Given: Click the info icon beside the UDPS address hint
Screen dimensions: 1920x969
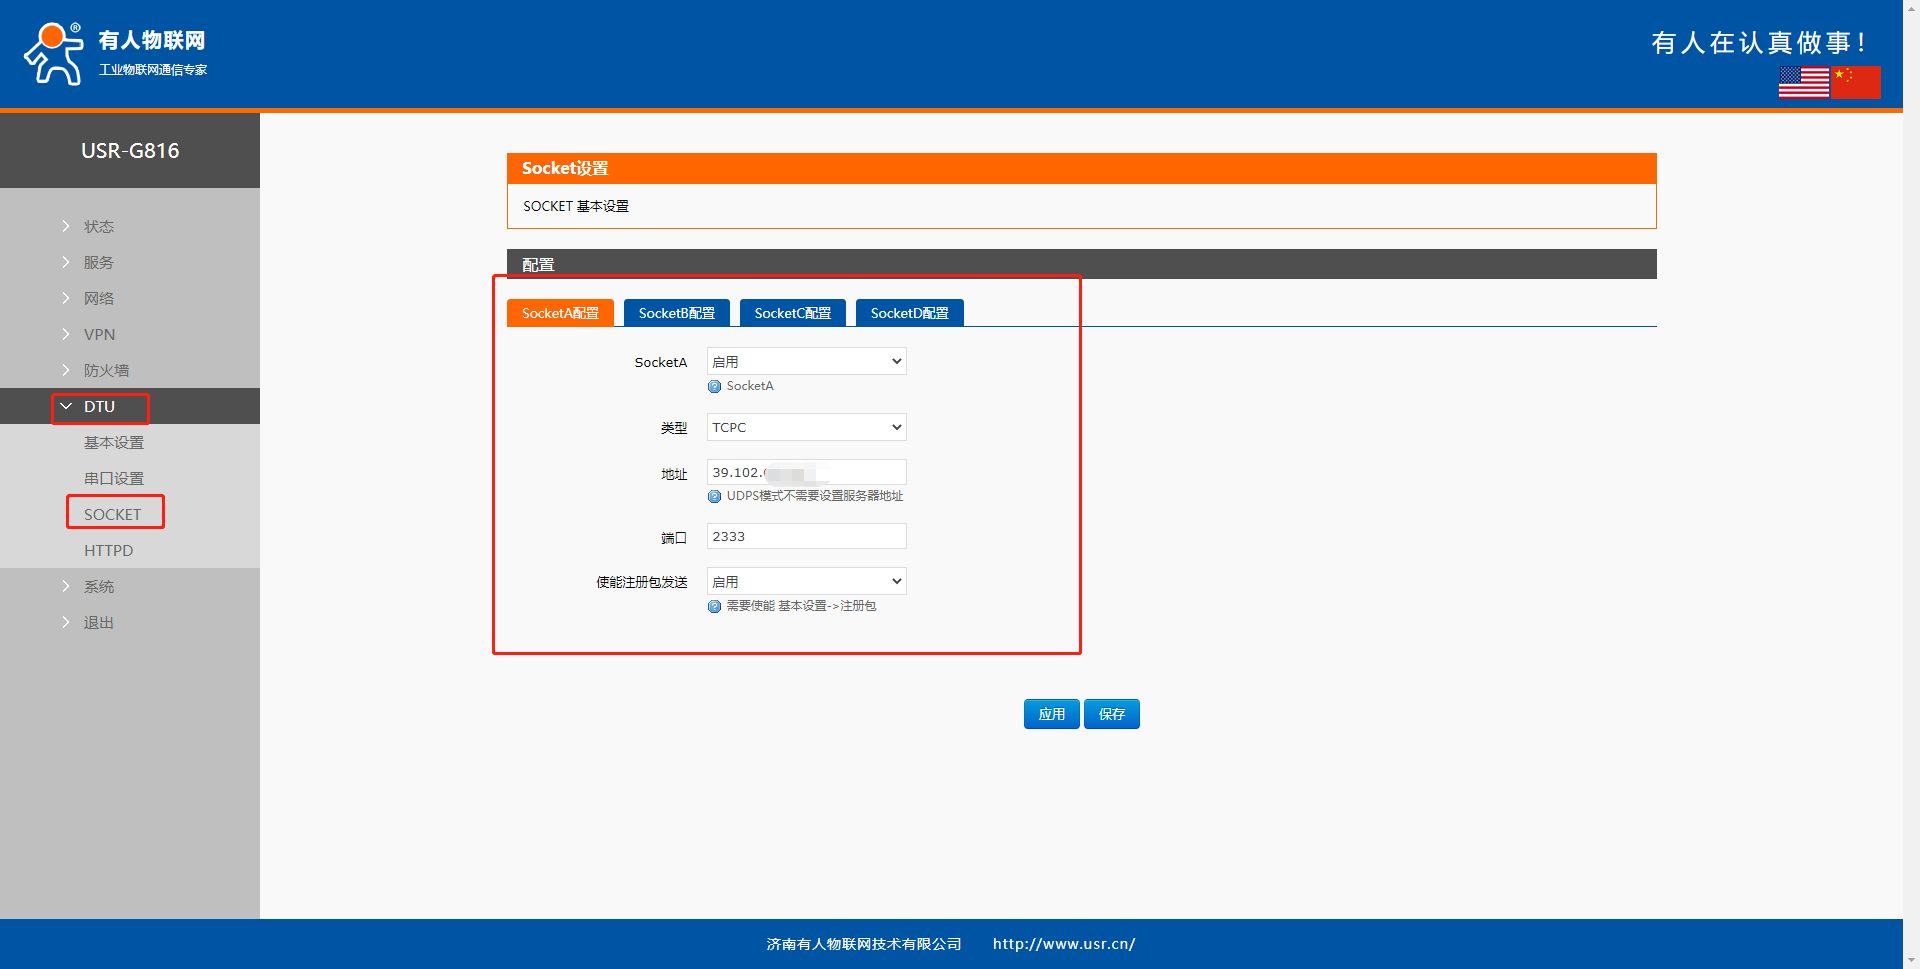Looking at the screenshot, I should pyautogui.click(x=714, y=497).
